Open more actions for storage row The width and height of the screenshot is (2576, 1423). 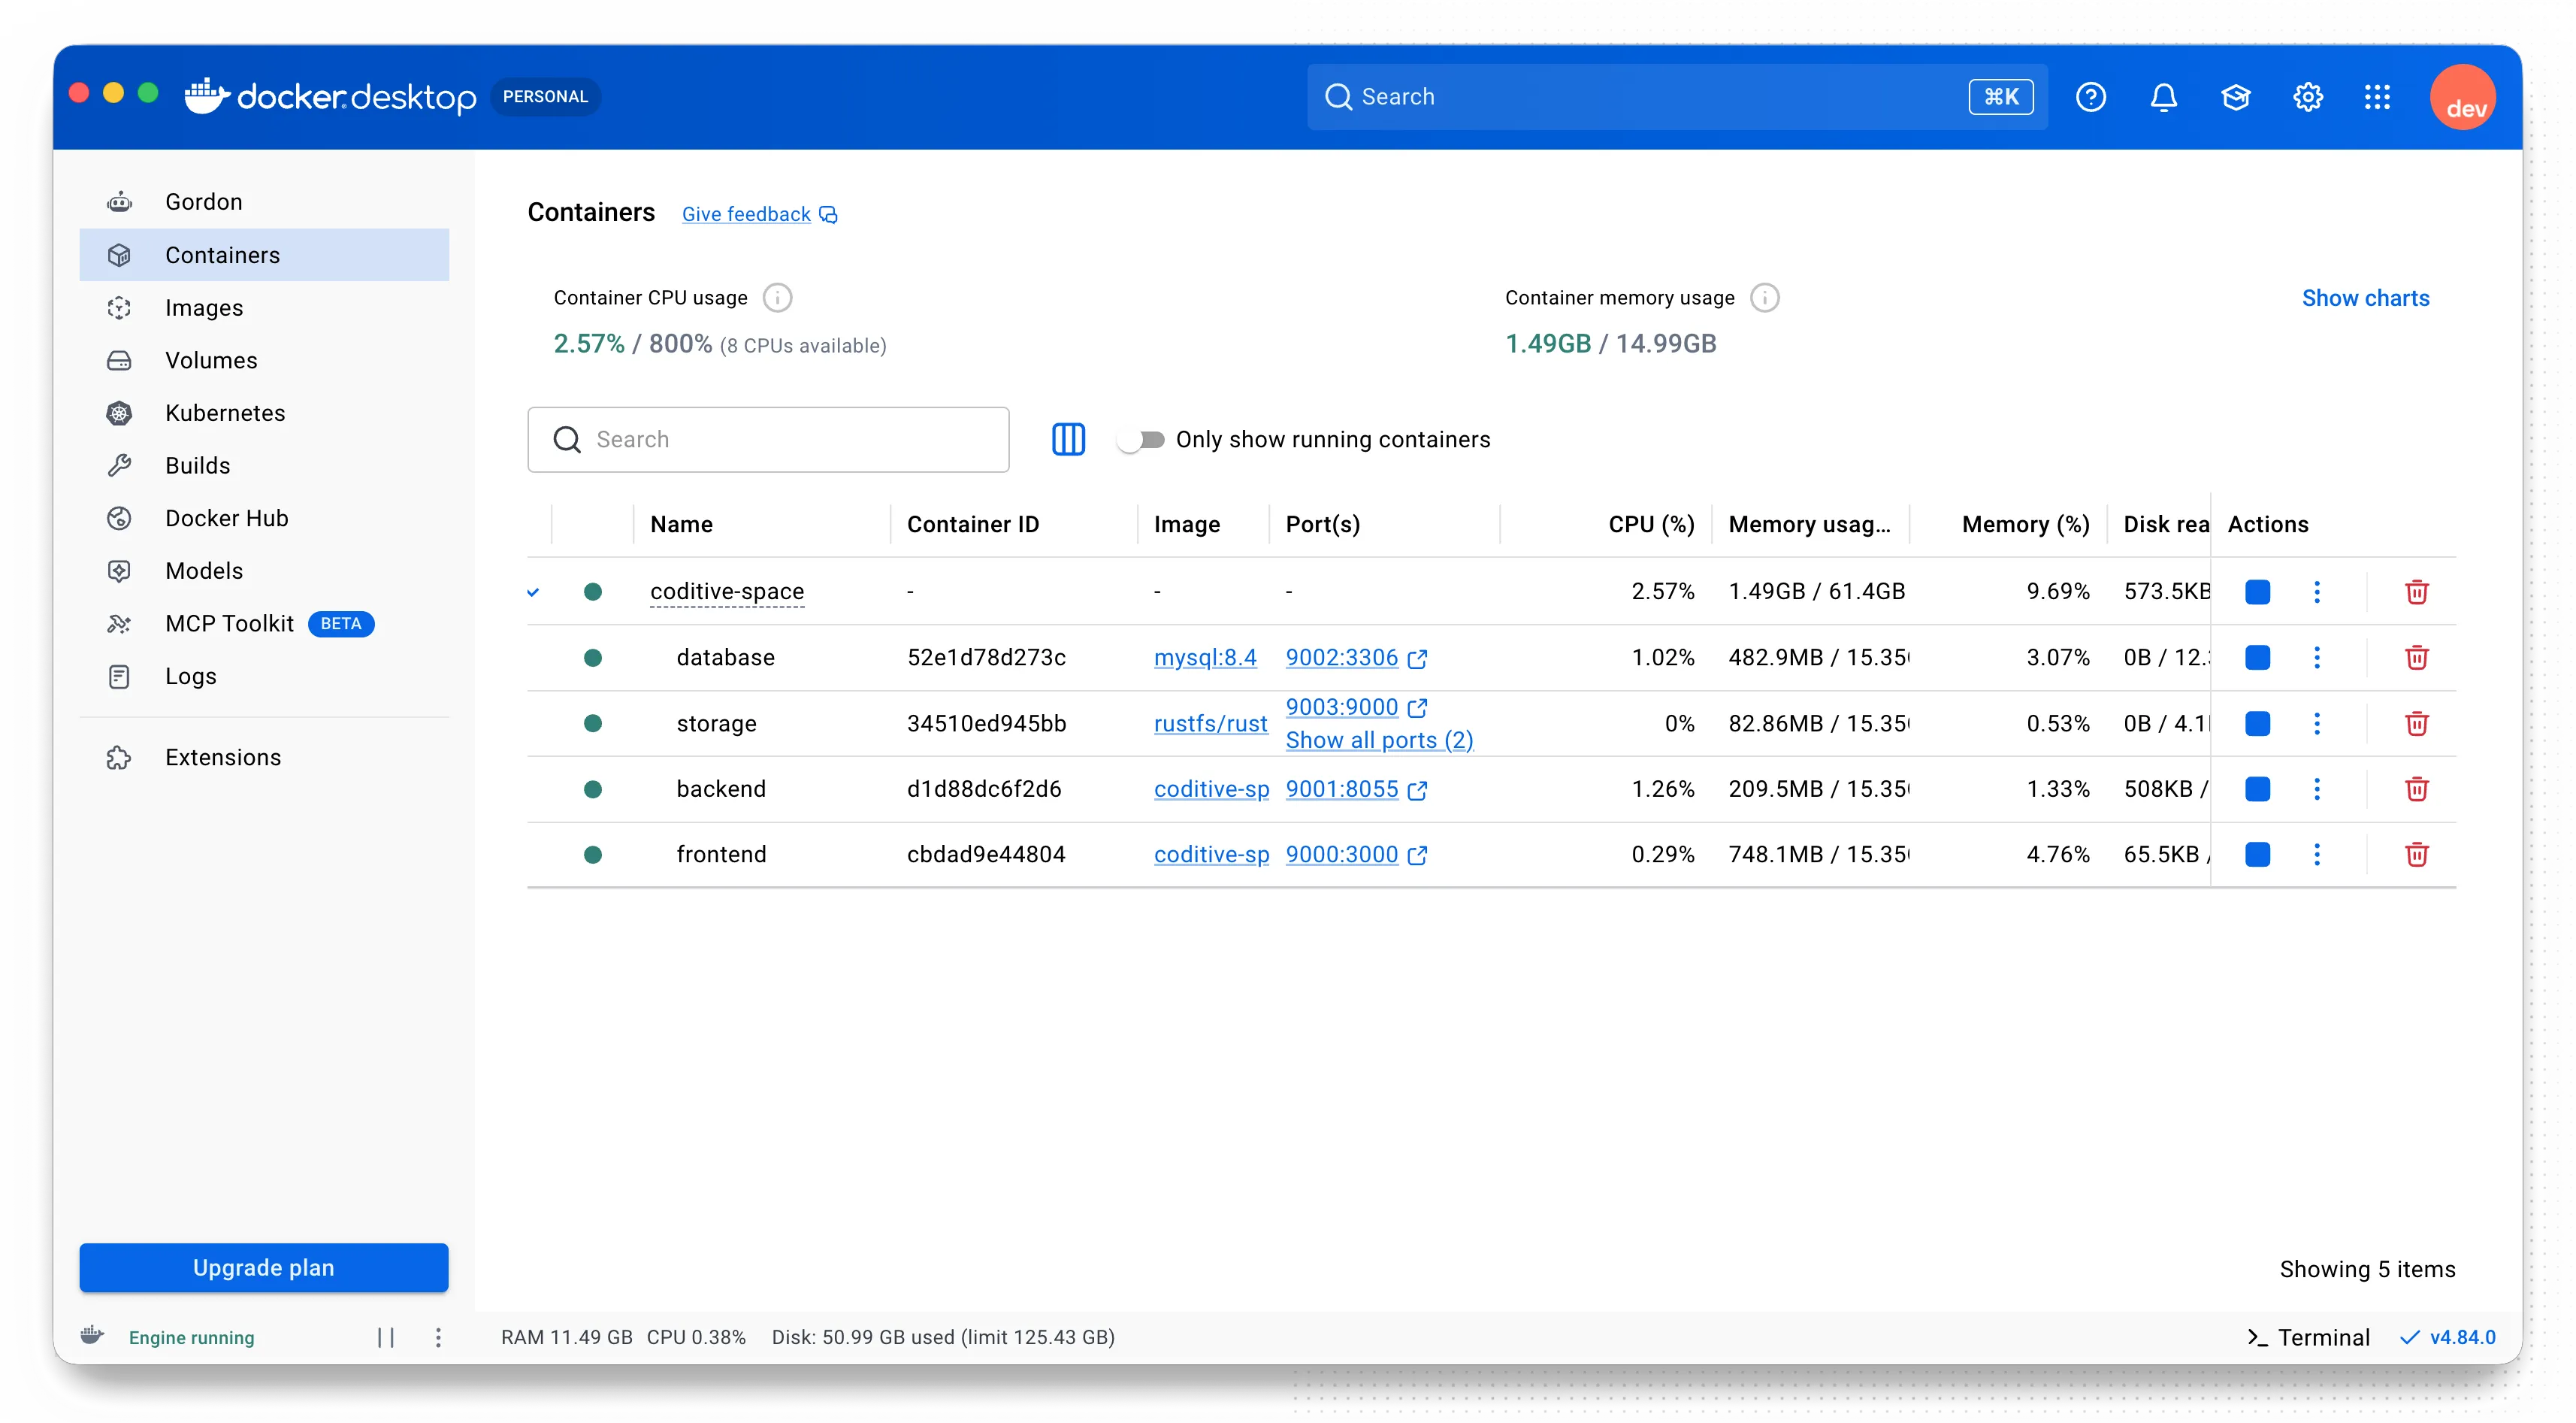click(x=2316, y=723)
